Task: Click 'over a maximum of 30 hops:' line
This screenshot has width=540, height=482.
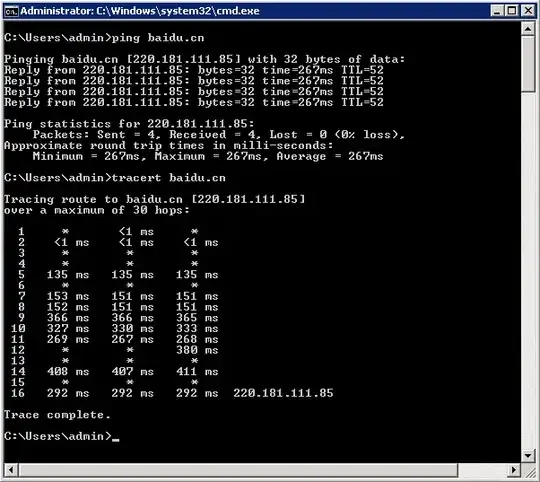Action: tap(97, 210)
